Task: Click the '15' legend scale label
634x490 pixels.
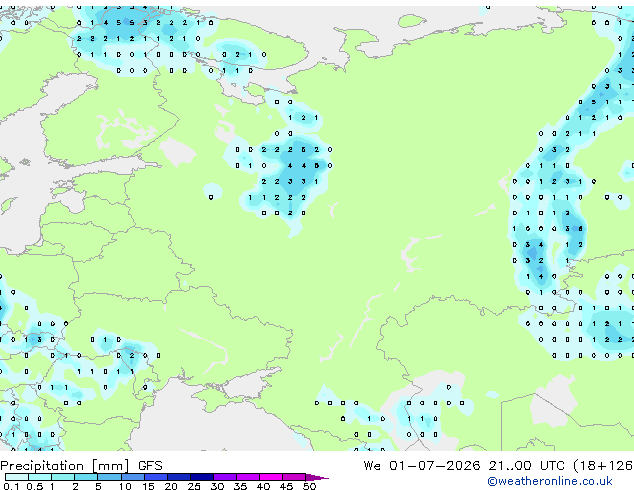Action: click(148, 486)
